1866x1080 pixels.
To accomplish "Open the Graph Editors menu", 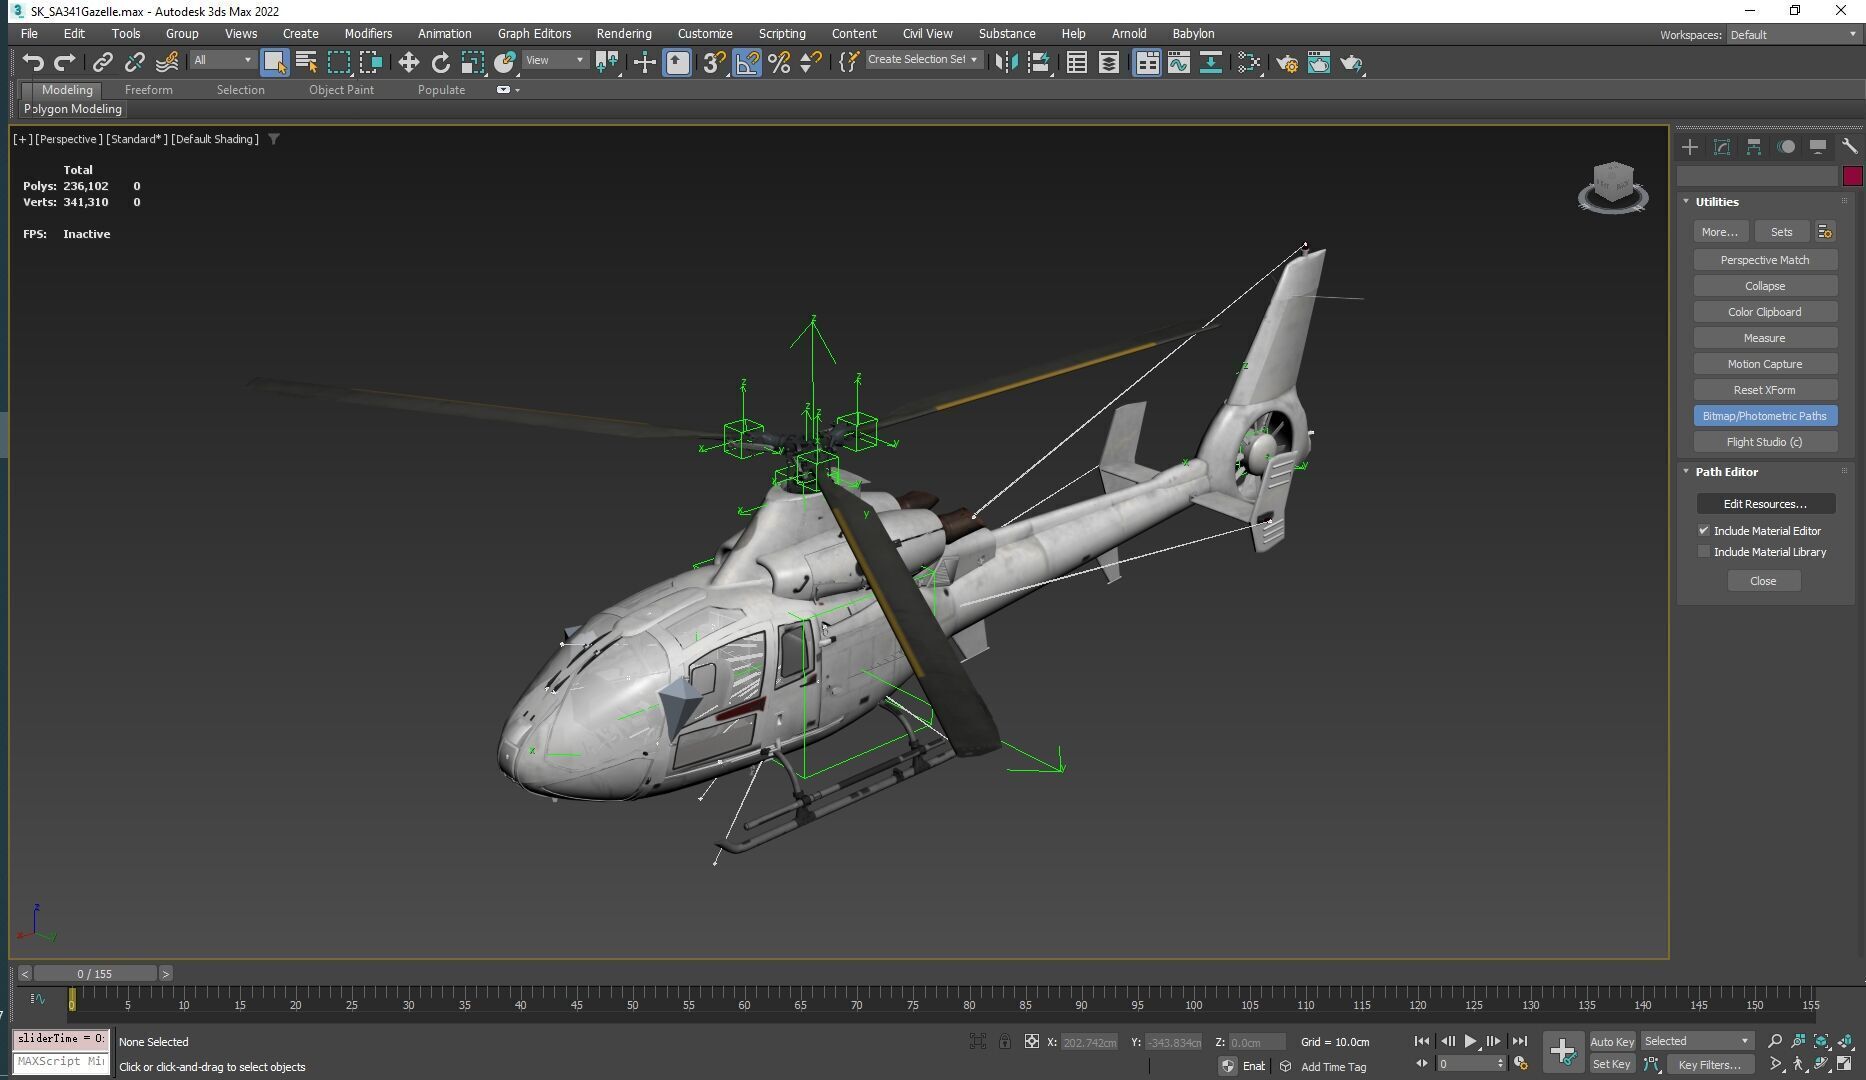I will point(534,34).
